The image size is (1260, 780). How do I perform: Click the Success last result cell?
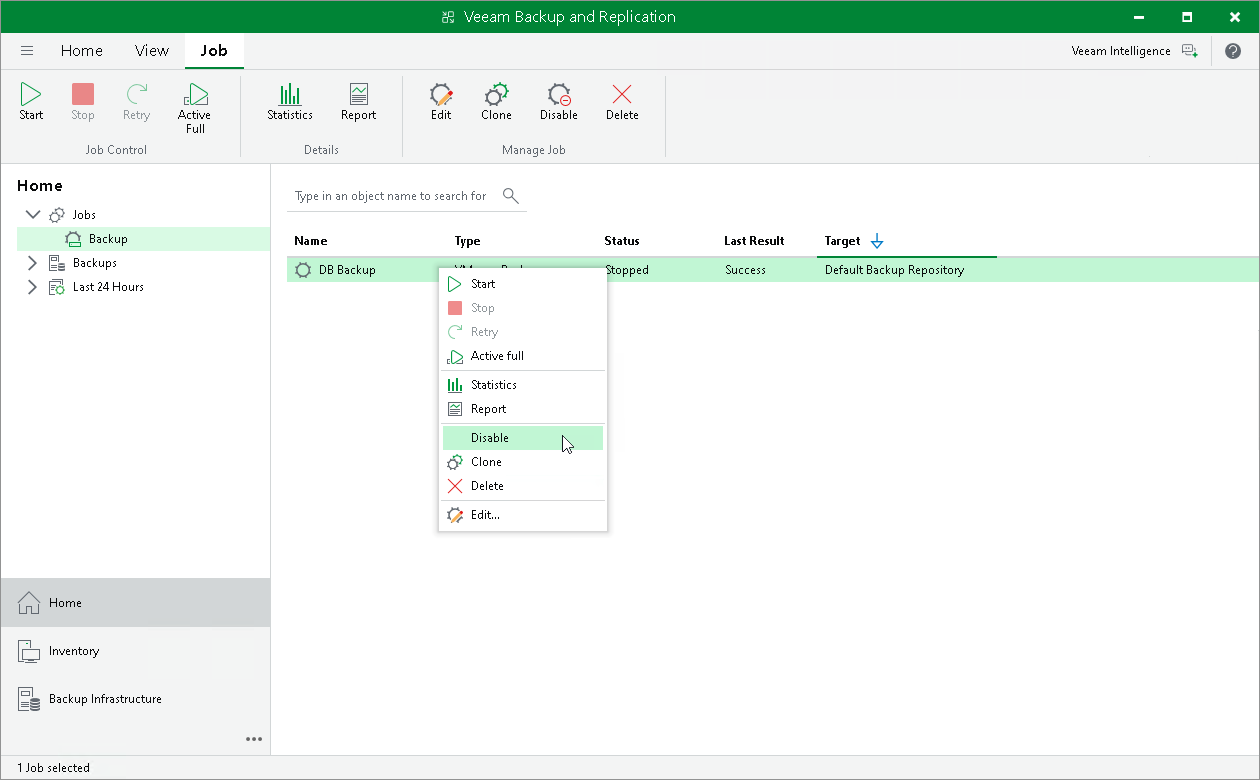point(745,270)
